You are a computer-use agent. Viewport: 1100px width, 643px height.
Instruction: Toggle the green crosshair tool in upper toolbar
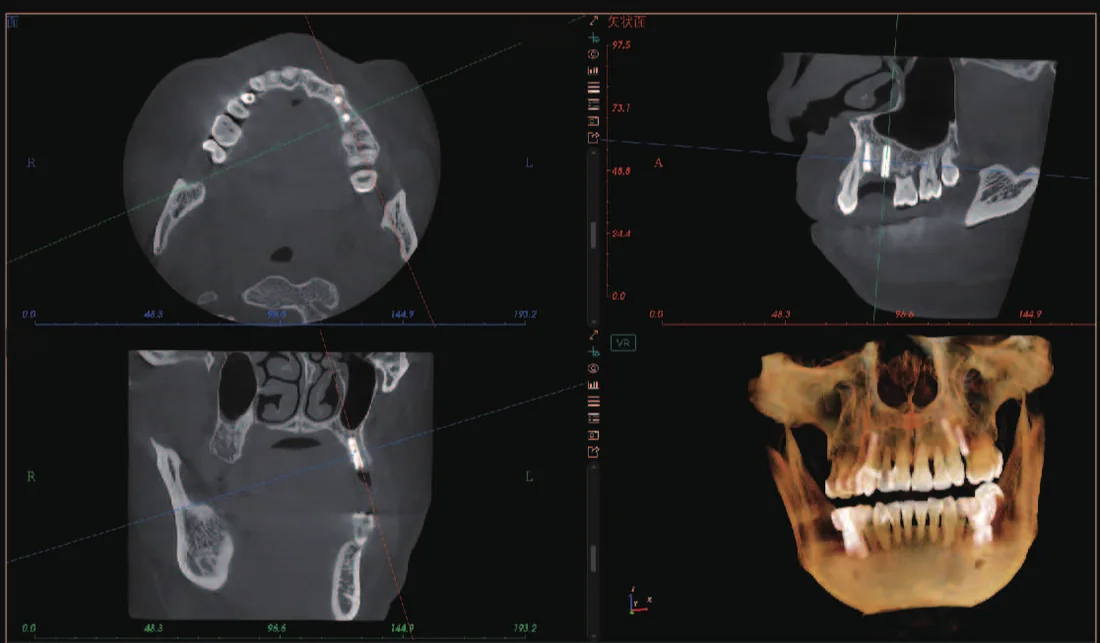tap(593, 38)
